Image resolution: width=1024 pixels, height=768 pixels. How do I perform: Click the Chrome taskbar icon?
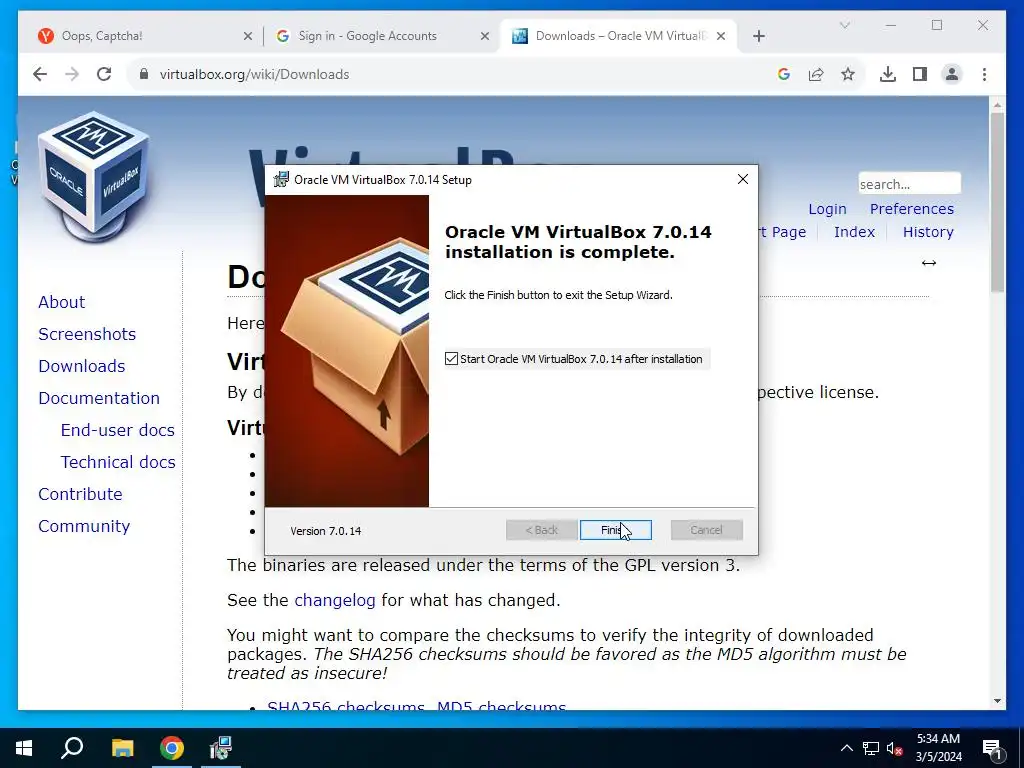(172, 748)
